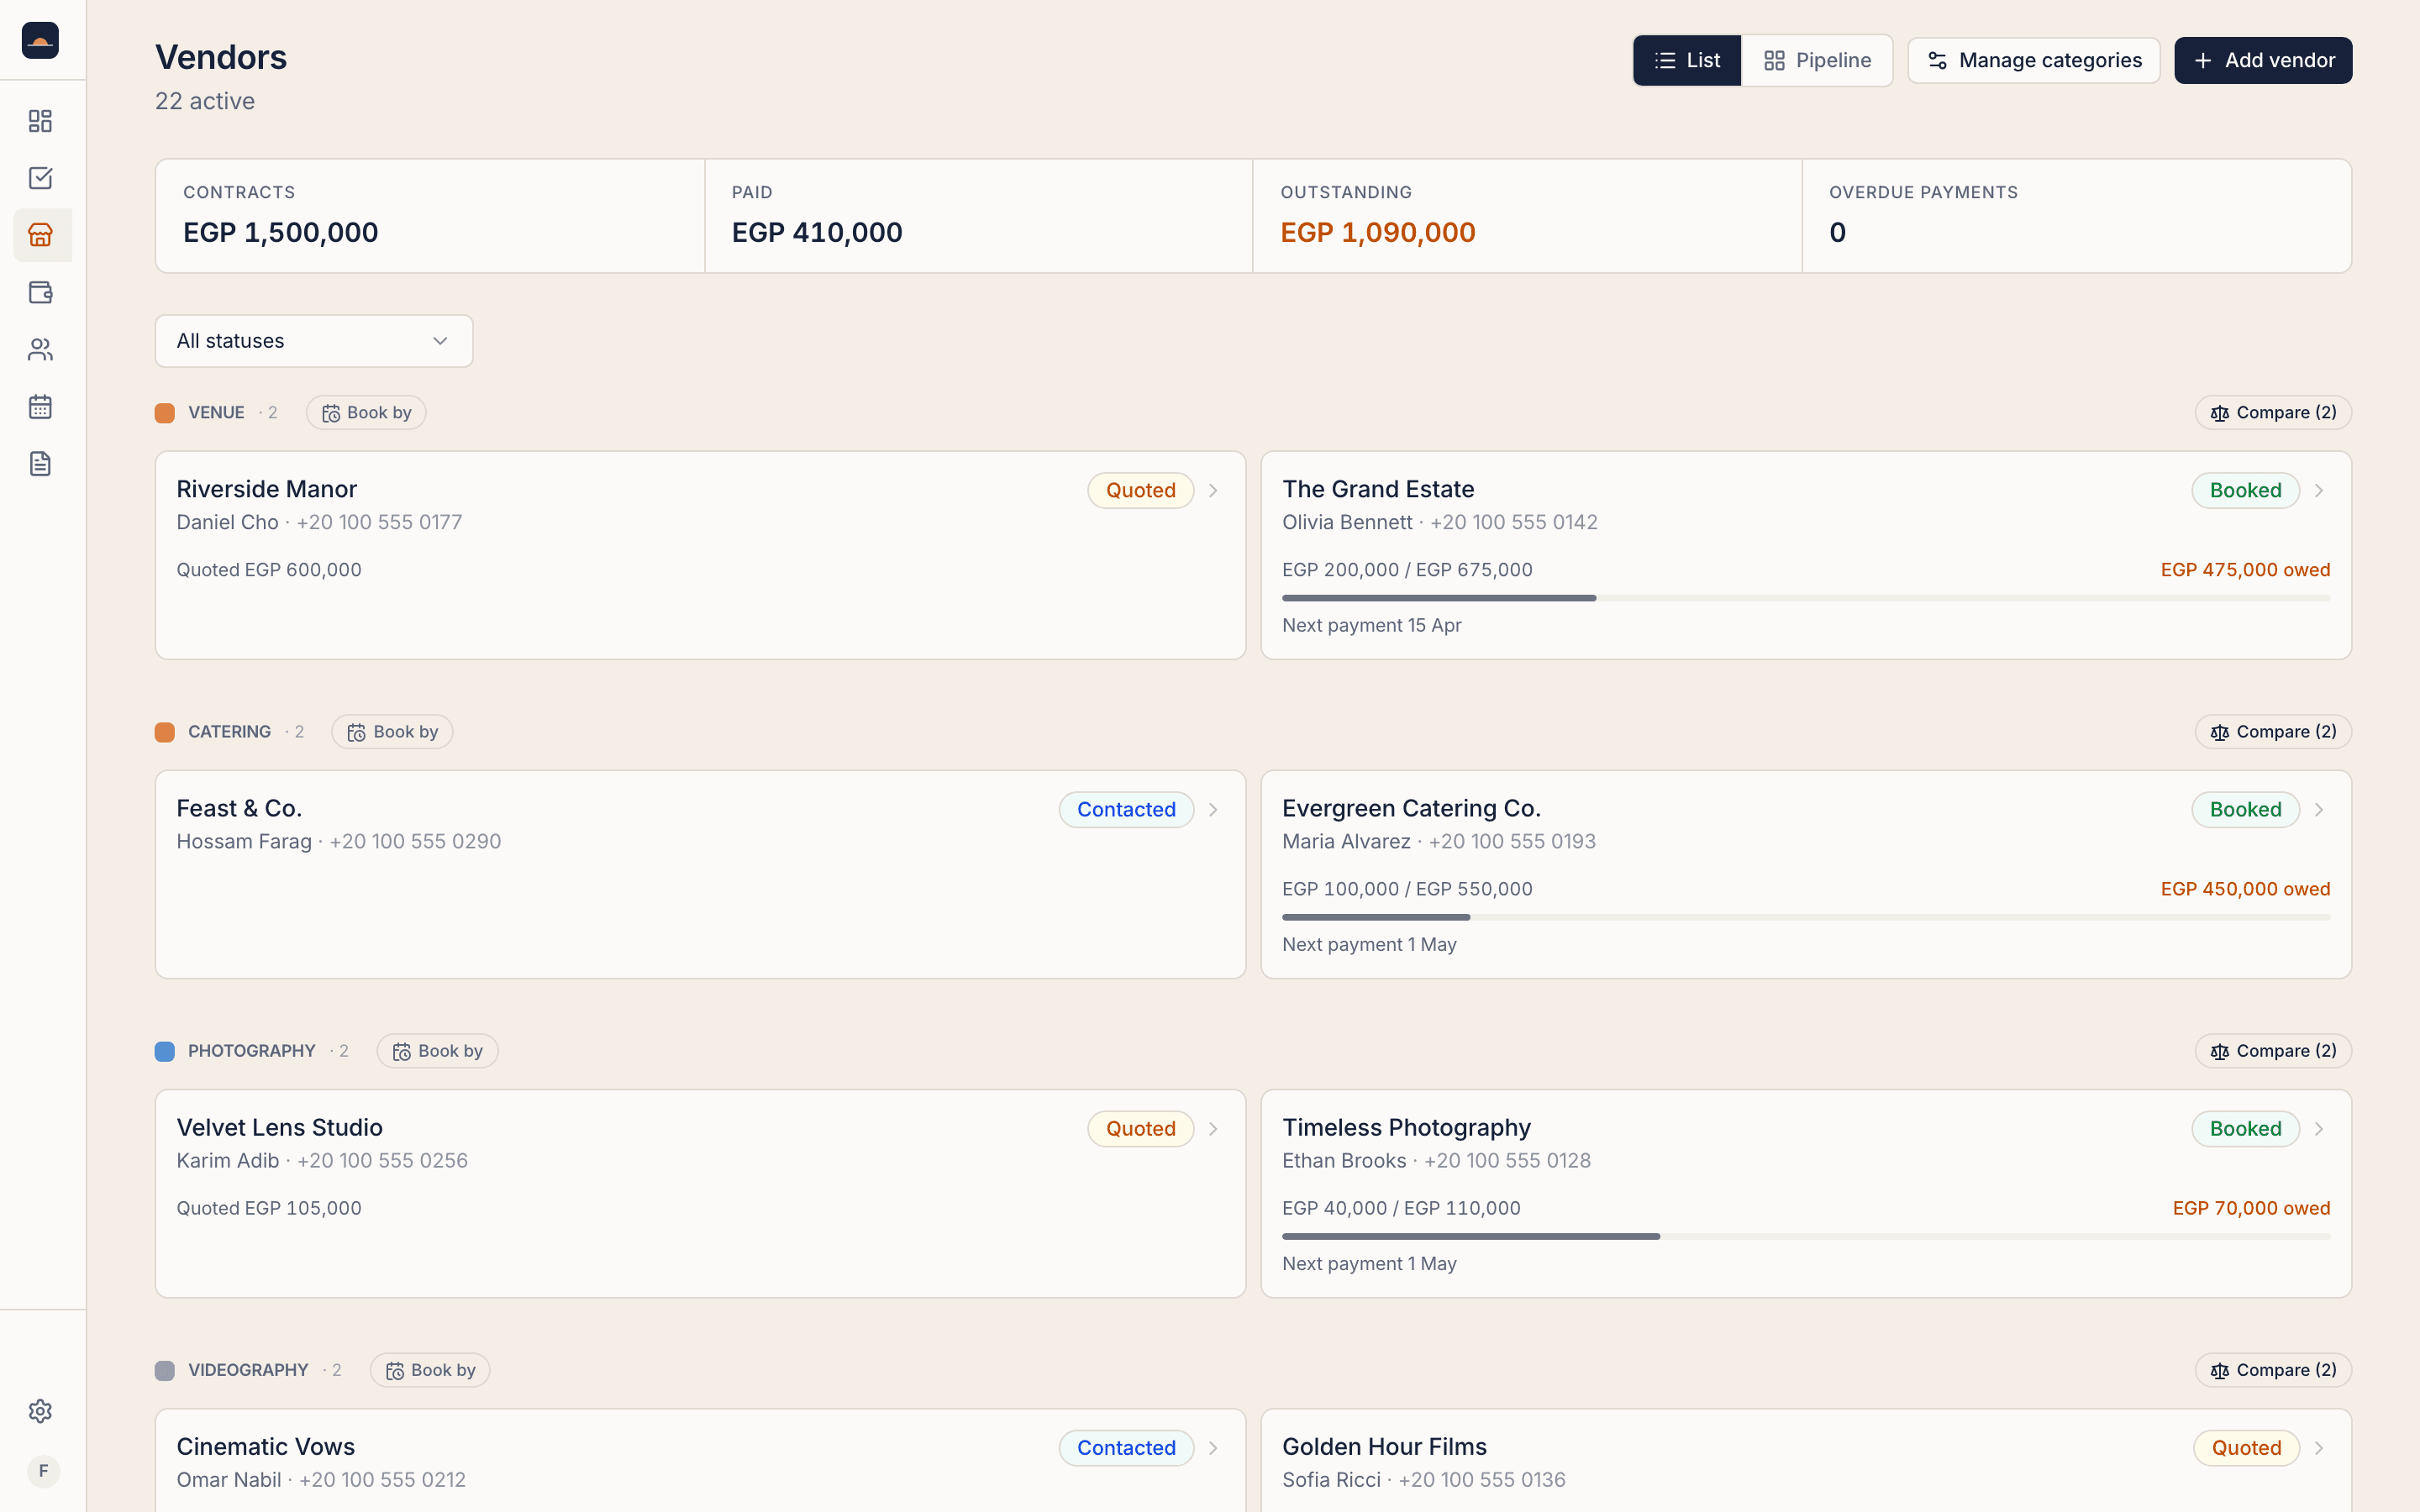Expand Timeless Photography with its chevron
Screen dimensions: 2420x1512
point(2319,1128)
